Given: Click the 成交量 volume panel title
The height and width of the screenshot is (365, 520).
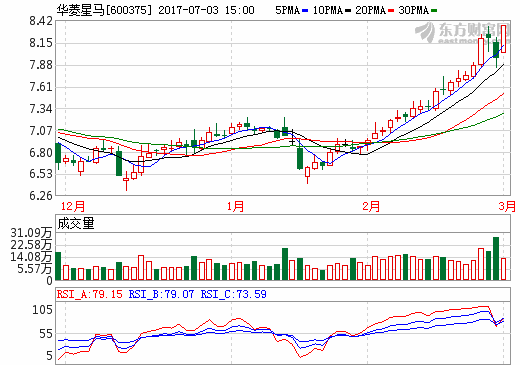Looking at the screenshot, I should tap(76, 224).
